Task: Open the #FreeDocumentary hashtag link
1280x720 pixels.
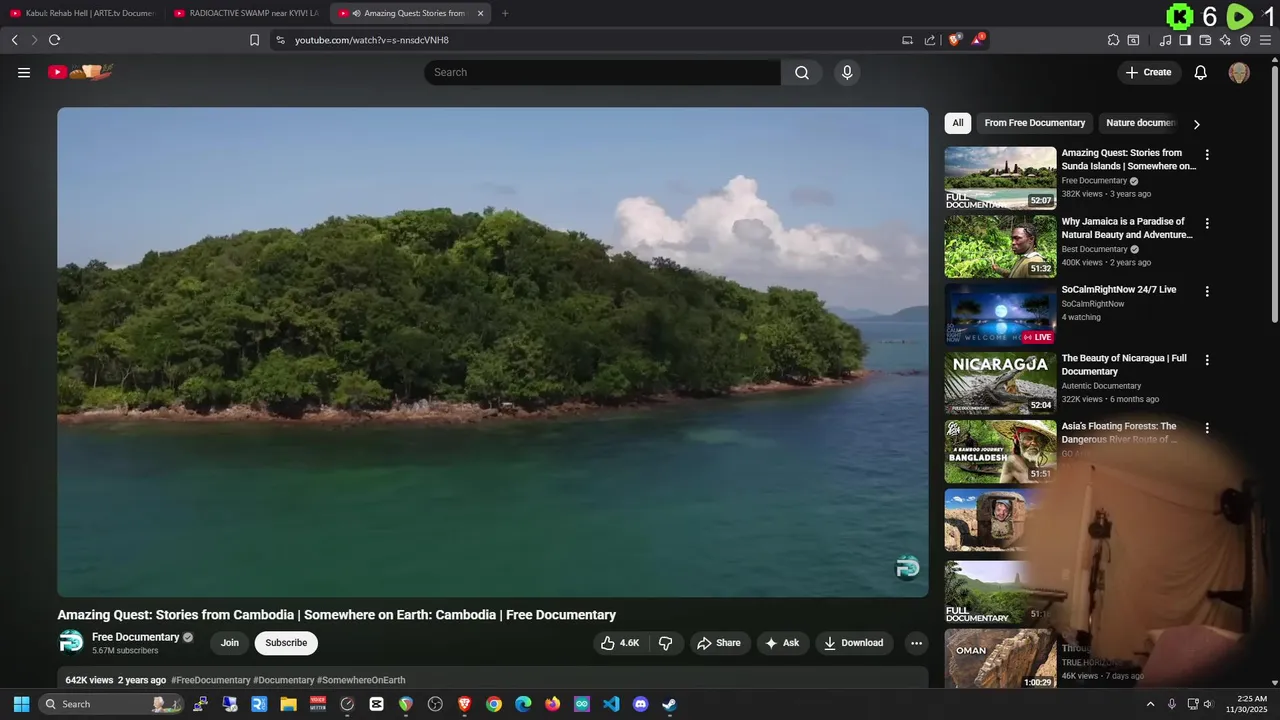Action: (x=211, y=680)
